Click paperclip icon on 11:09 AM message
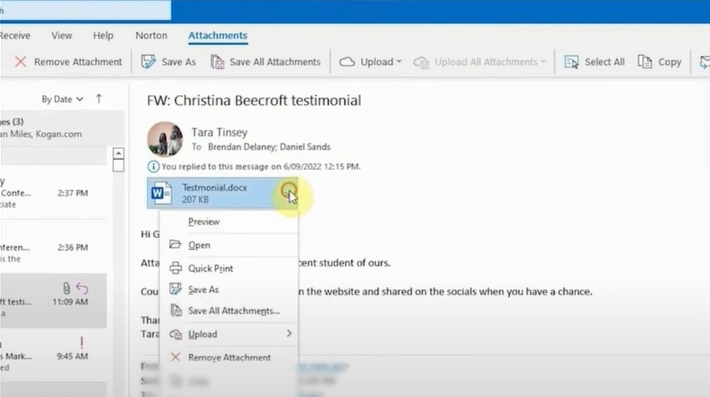Image resolution: width=710 pixels, height=397 pixels. click(x=66, y=288)
